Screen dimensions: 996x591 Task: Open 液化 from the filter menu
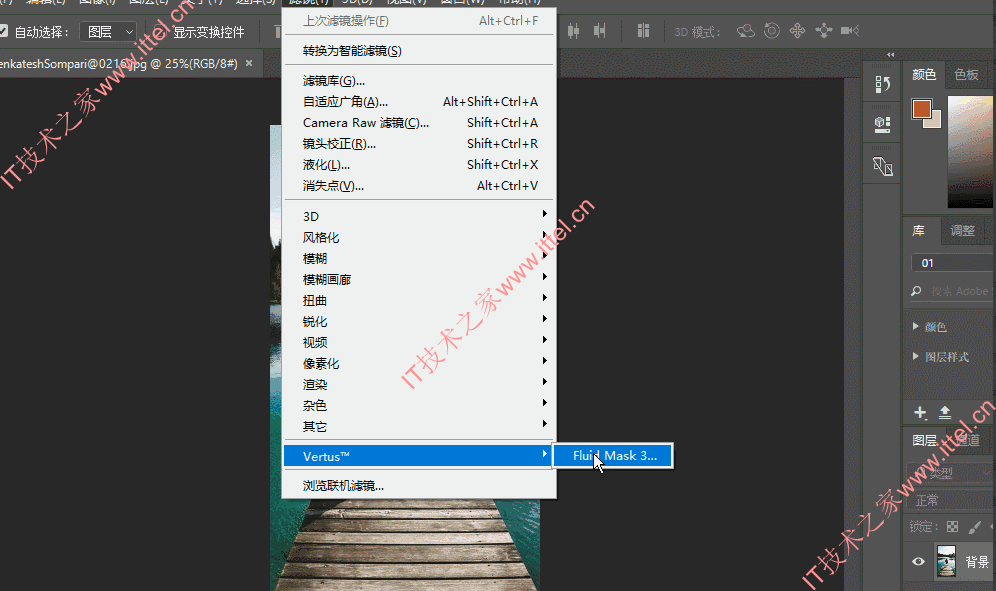(x=419, y=164)
